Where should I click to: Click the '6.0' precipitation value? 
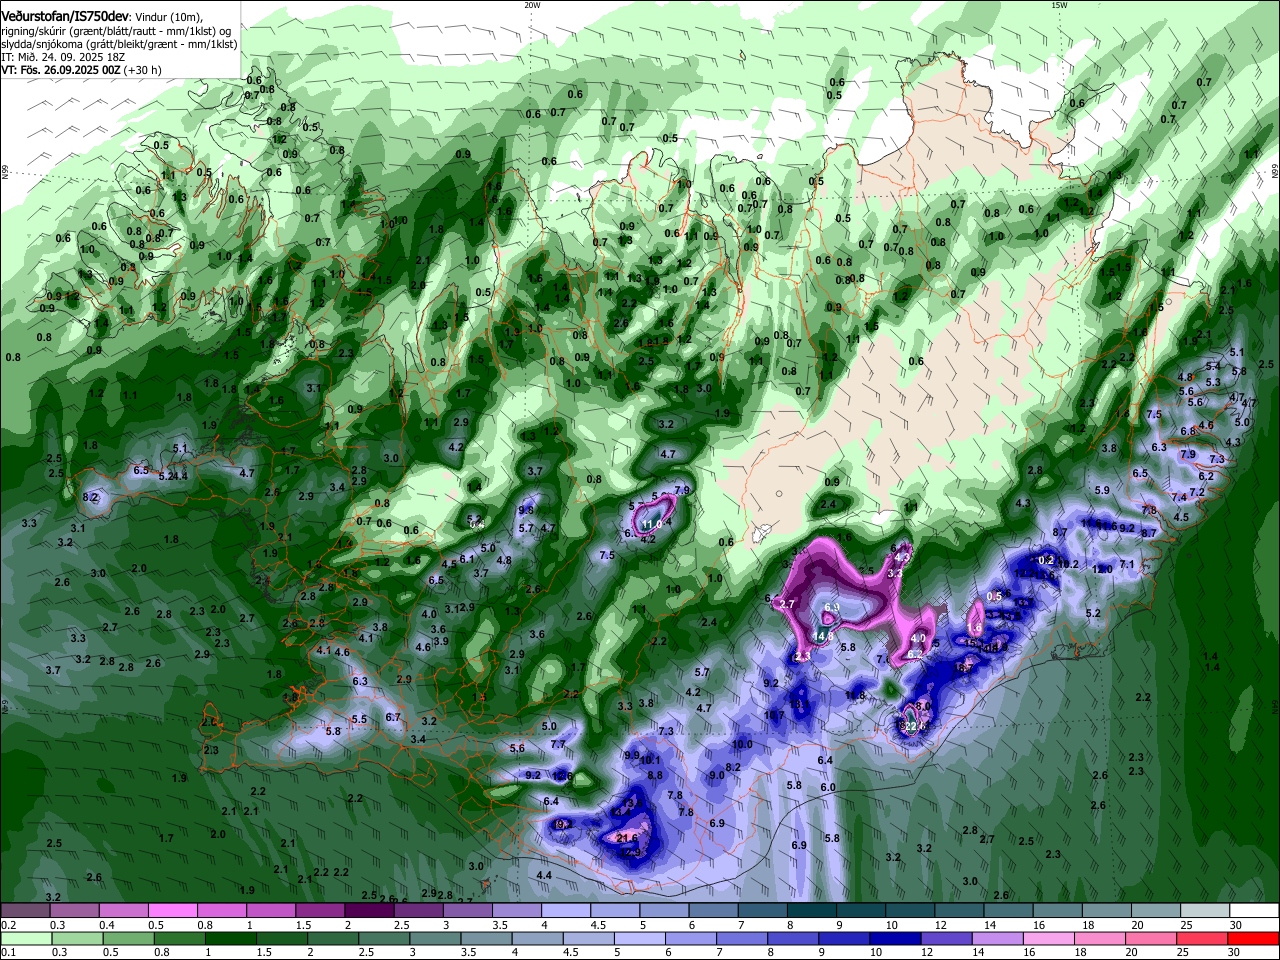[x=828, y=787]
